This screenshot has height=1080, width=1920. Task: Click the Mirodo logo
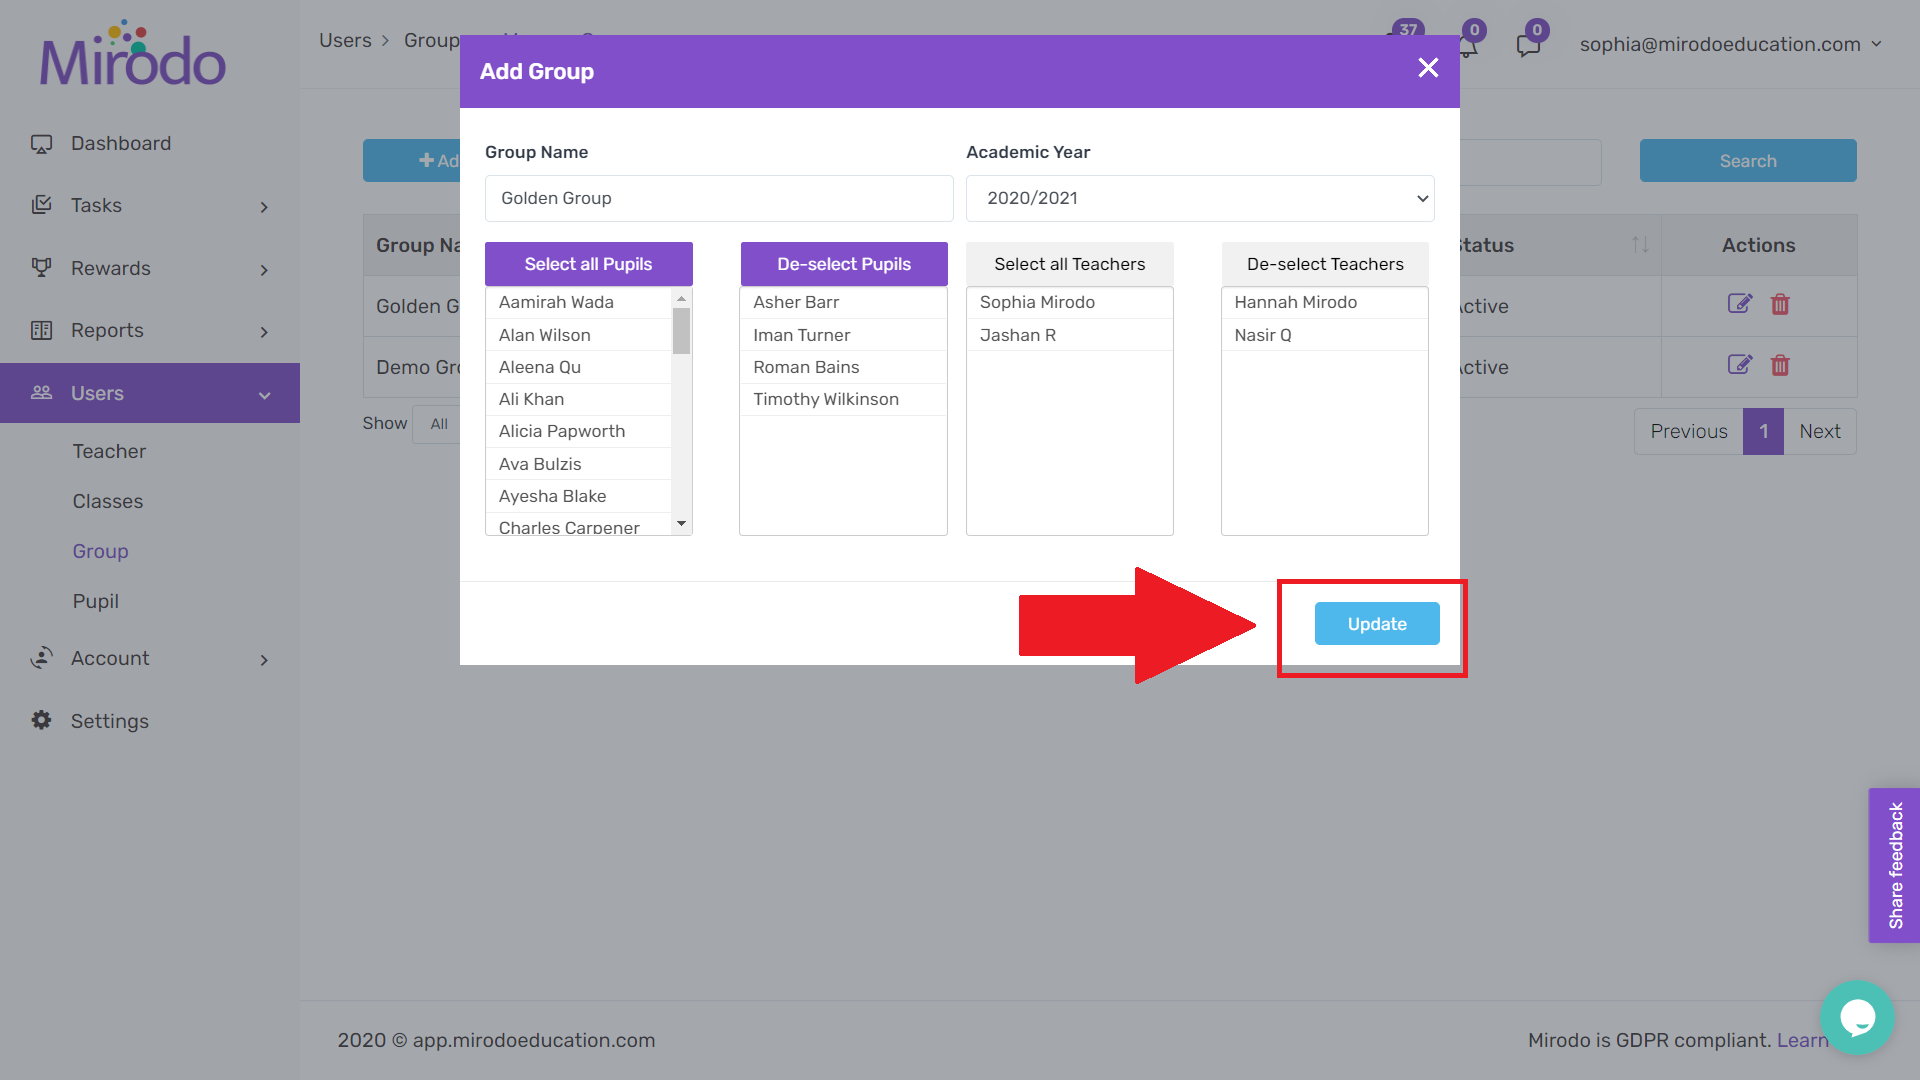133,54
